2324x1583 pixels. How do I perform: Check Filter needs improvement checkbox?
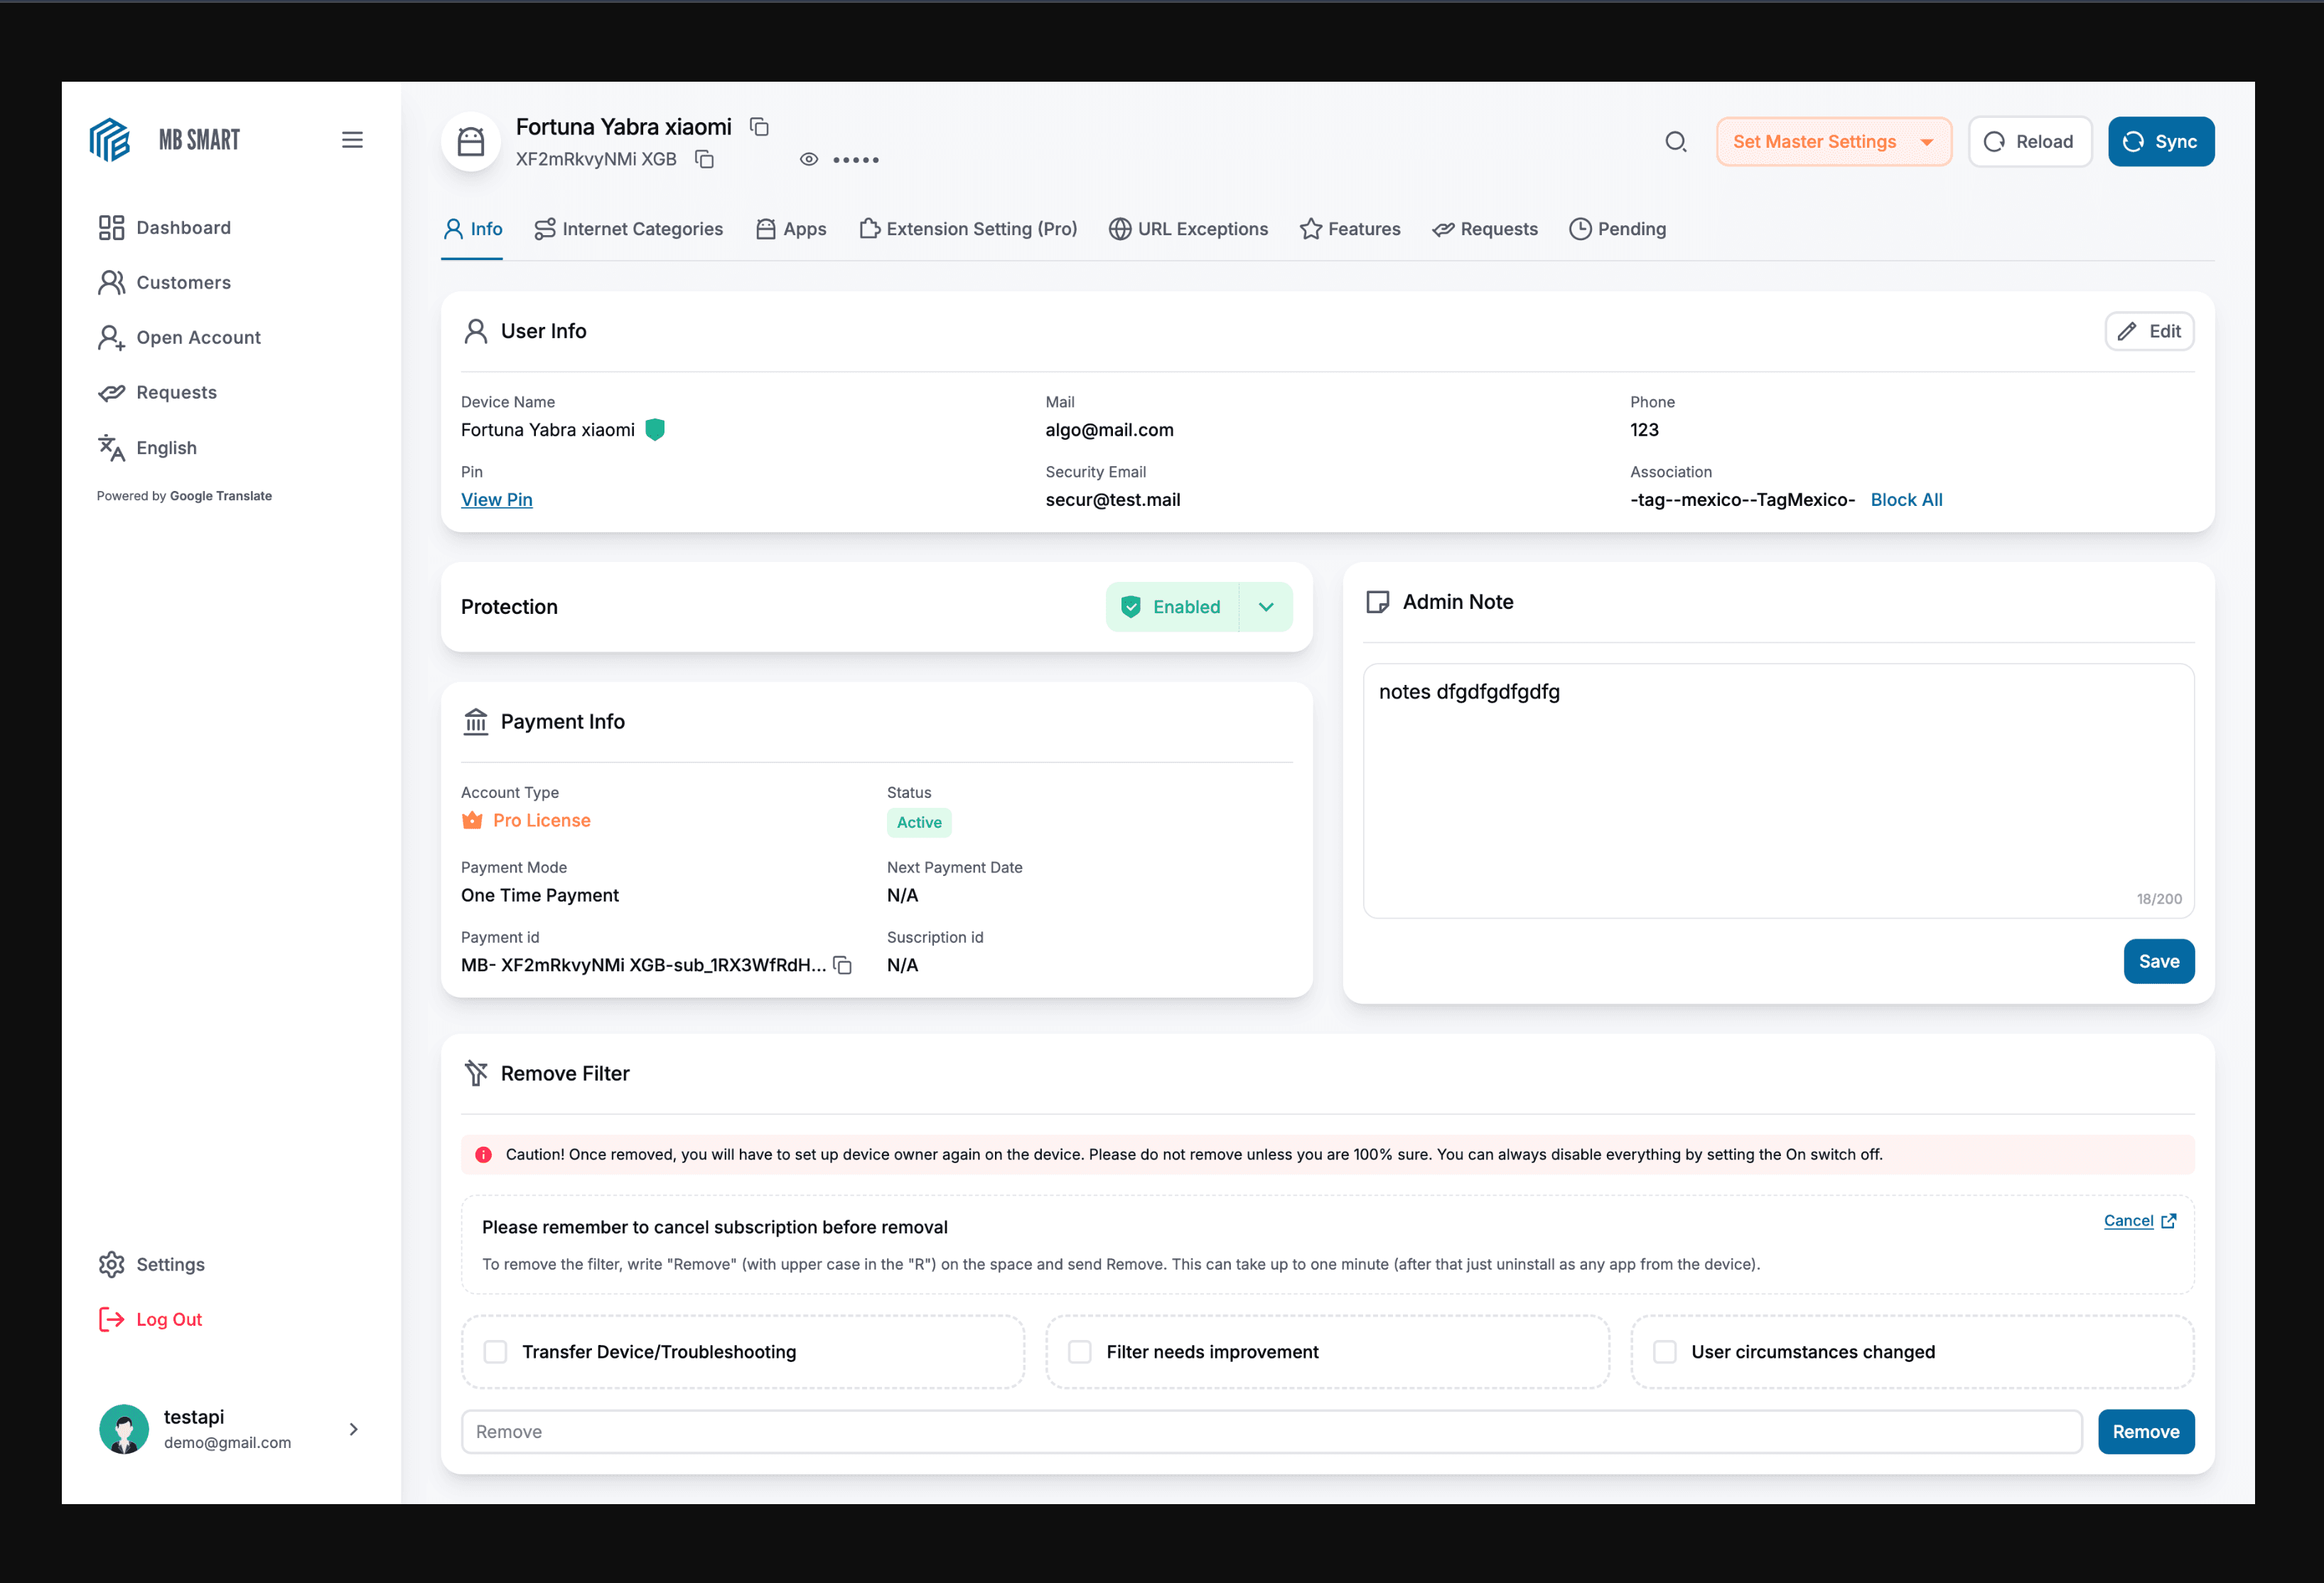[x=1079, y=1352]
